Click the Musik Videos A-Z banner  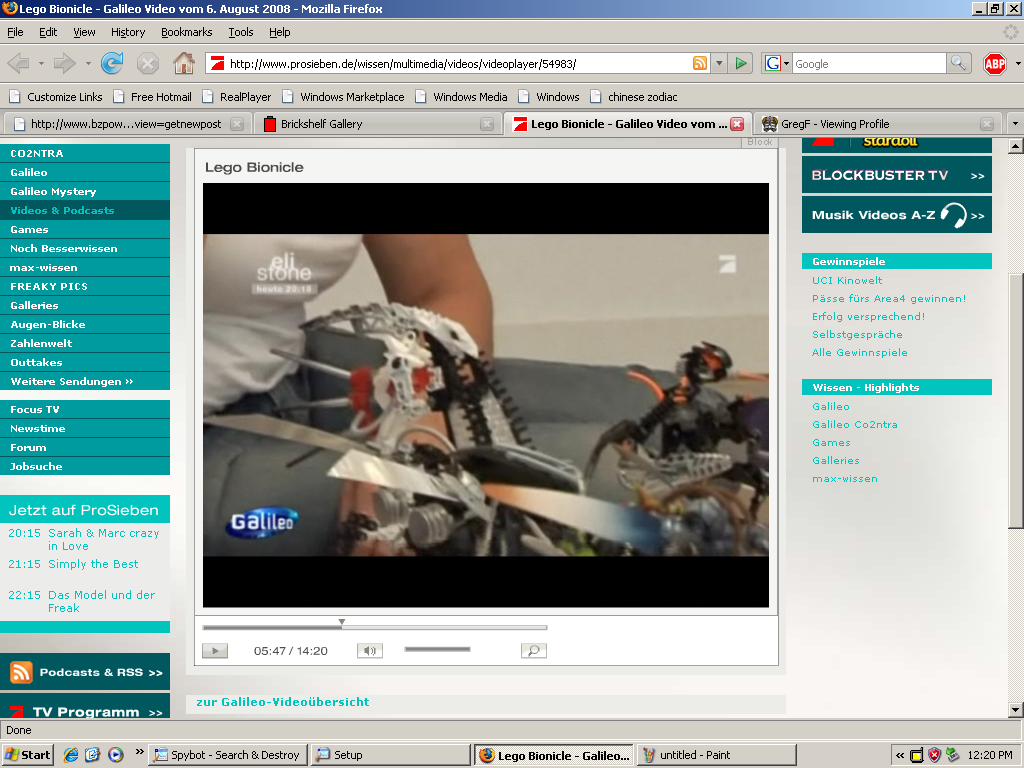[x=897, y=215]
